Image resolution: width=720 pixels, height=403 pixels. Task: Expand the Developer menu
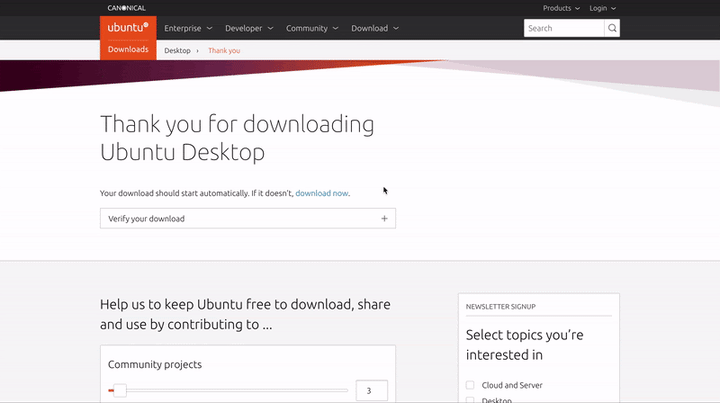point(249,28)
